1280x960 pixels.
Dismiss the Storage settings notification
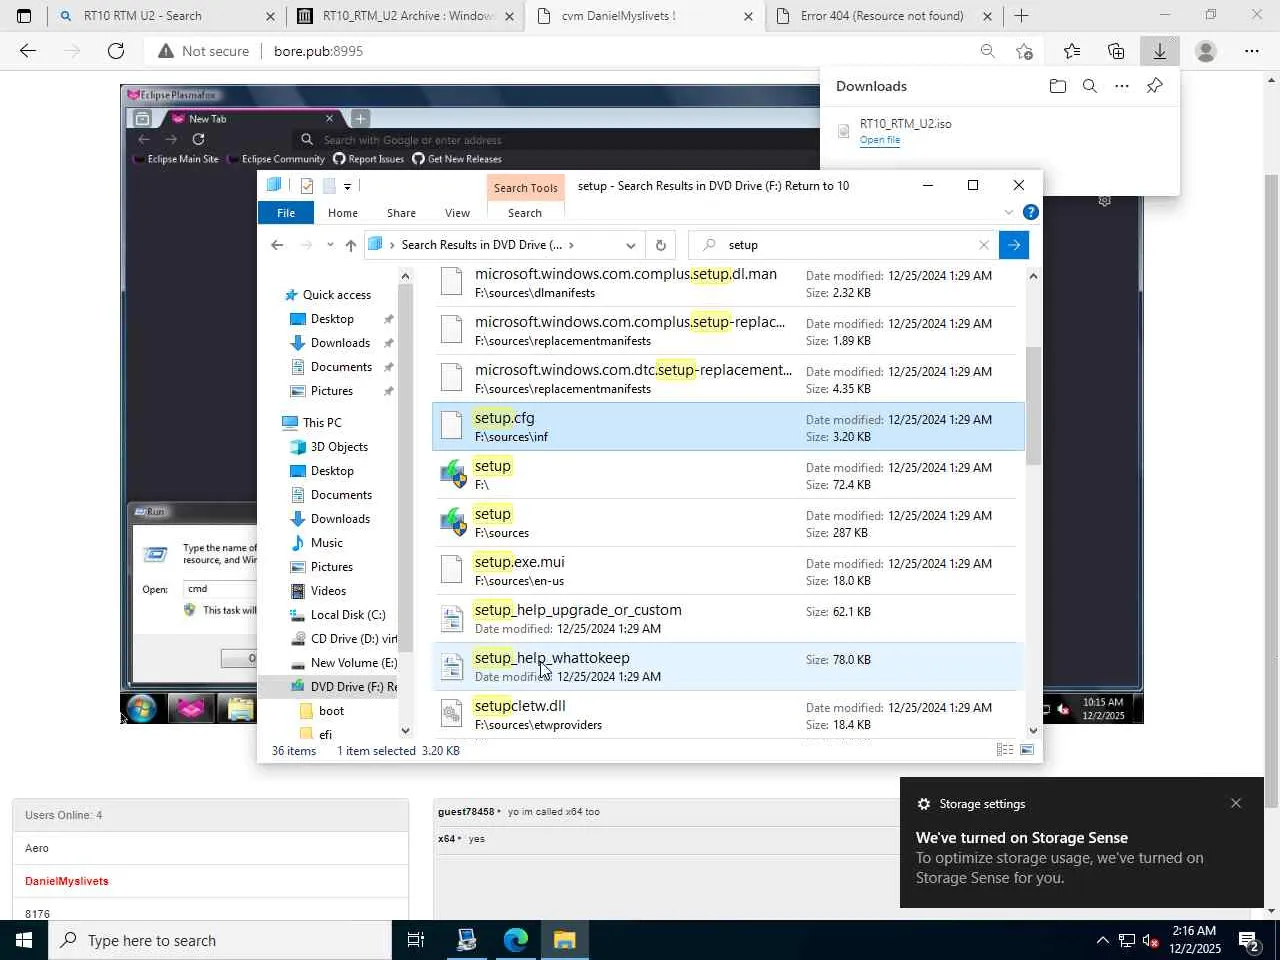(1236, 803)
